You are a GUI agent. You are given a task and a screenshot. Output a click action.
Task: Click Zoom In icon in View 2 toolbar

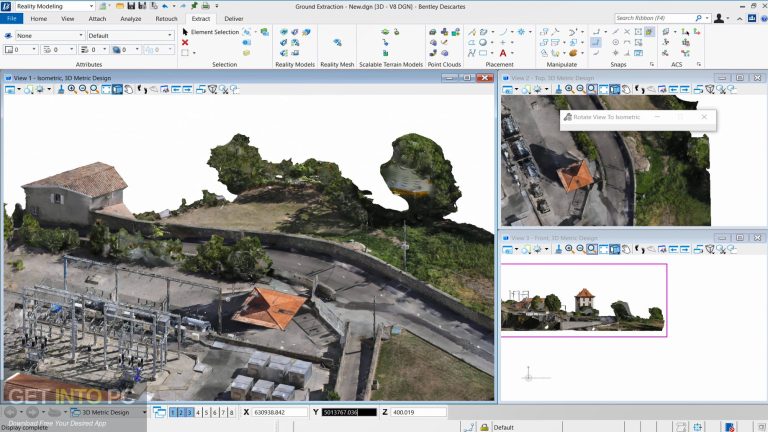[569, 89]
